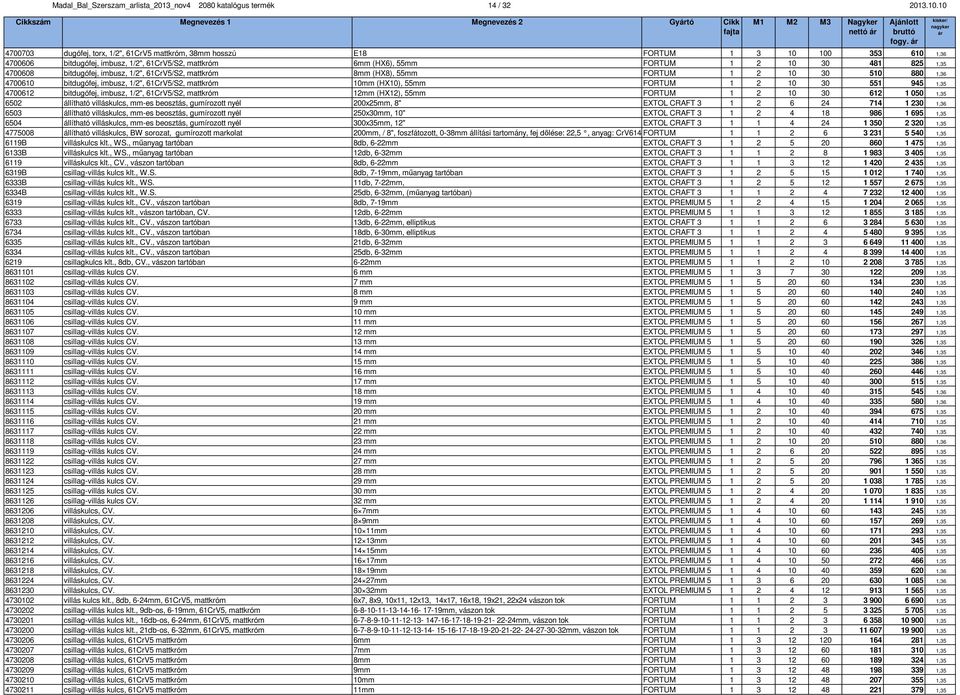Select article number "4775008"

pyautogui.click(x=20, y=133)
